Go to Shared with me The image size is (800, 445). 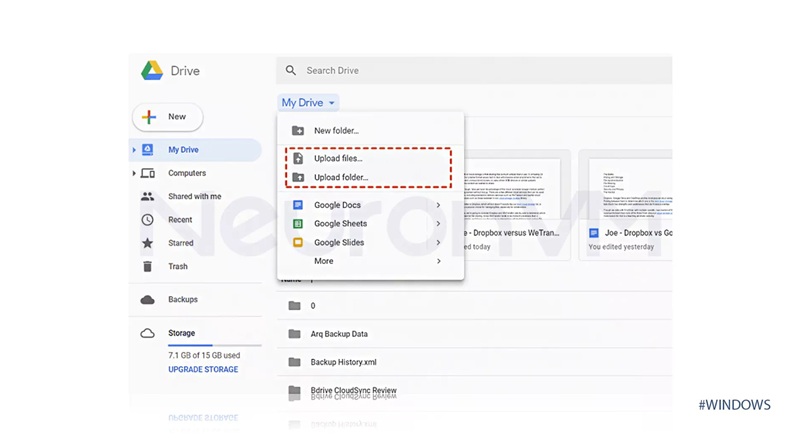pos(195,196)
